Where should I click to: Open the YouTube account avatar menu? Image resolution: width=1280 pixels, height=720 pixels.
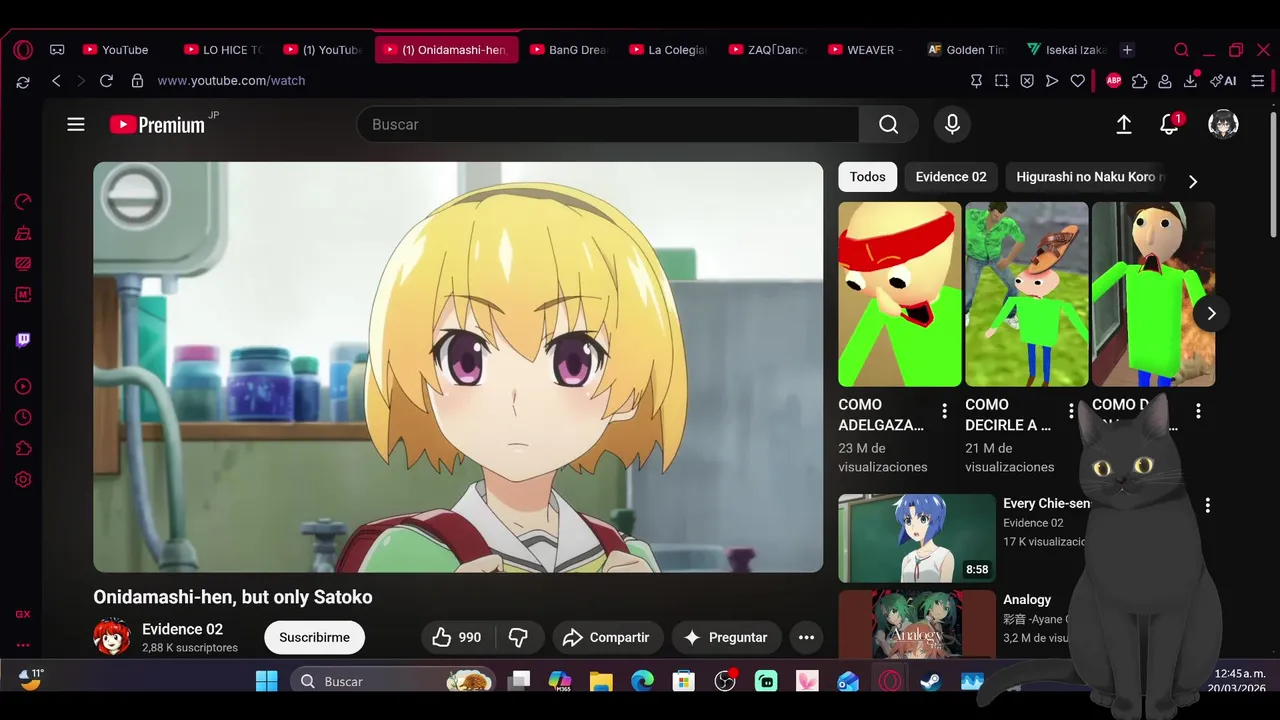[x=1223, y=124]
